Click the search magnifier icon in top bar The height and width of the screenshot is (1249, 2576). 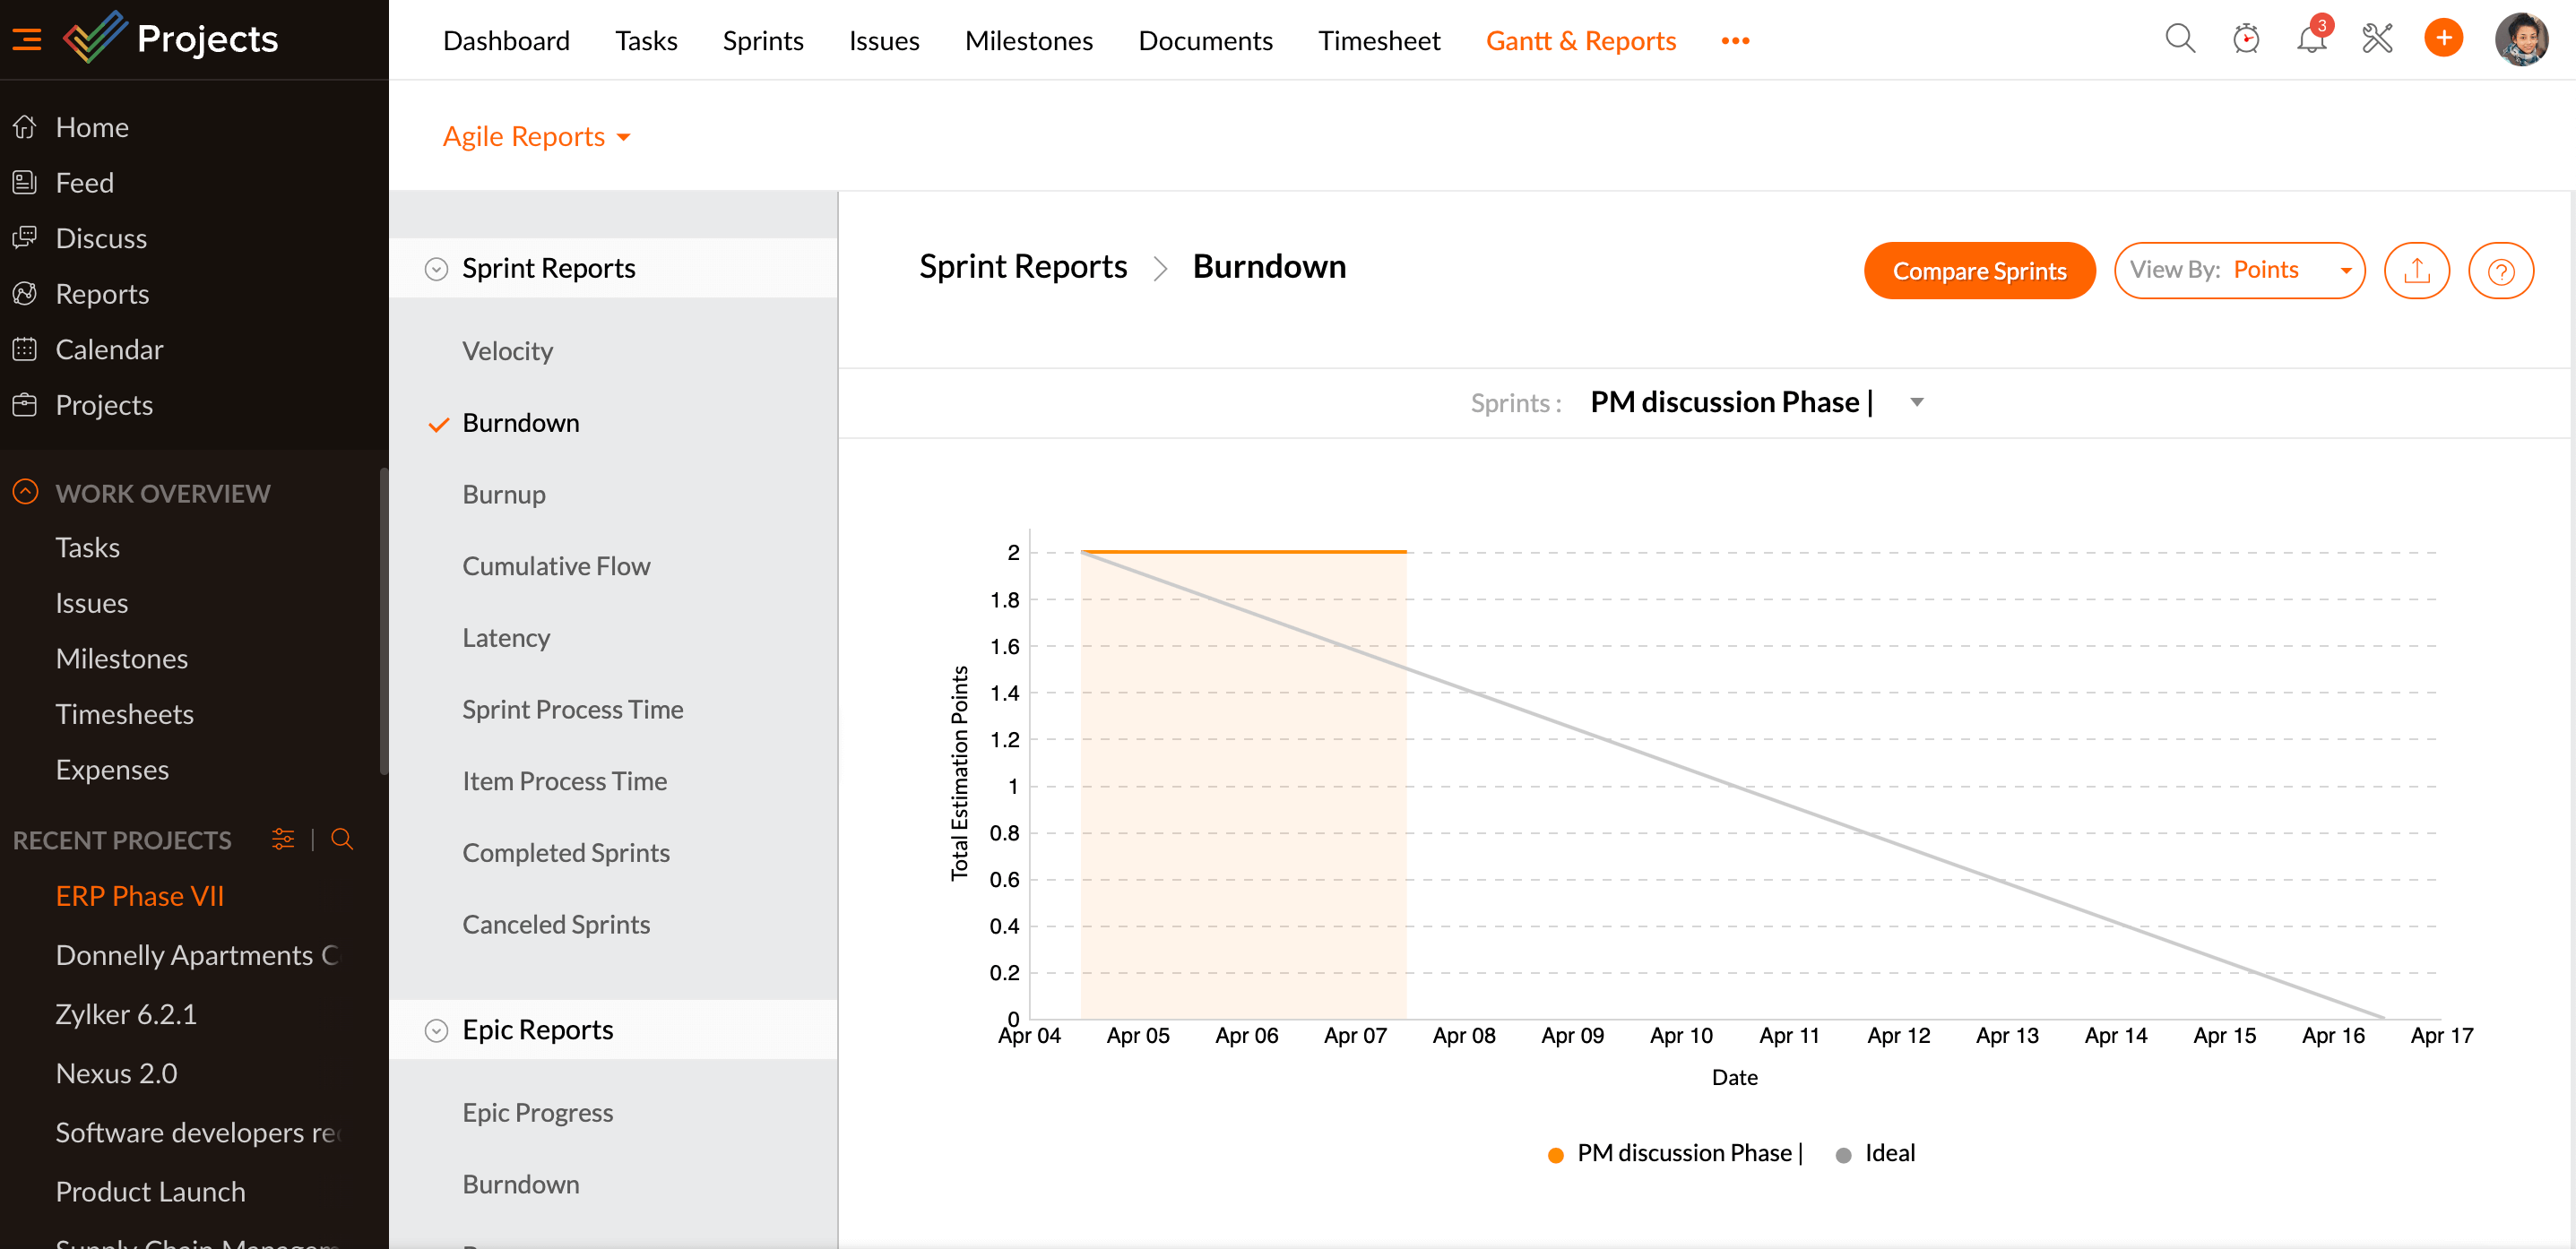2179,40
